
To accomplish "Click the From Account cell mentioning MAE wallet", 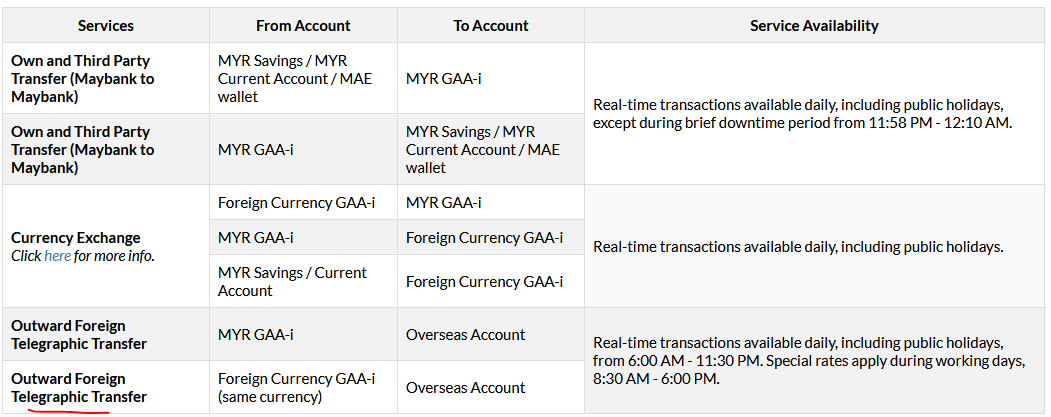I will pyautogui.click(x=295, y=78).
